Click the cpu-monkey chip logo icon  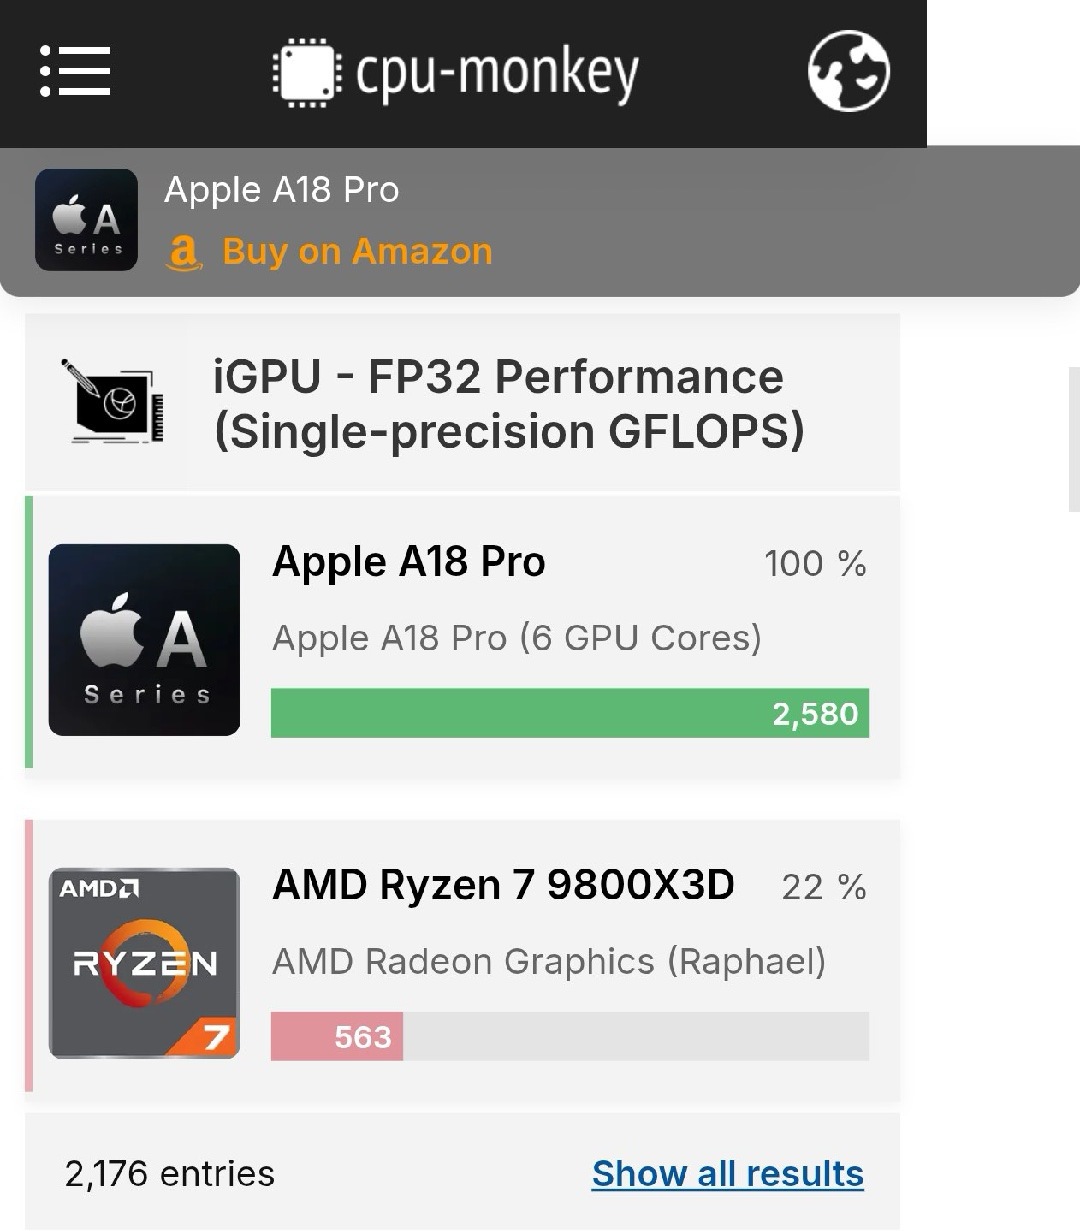click(x=307, y=72)
